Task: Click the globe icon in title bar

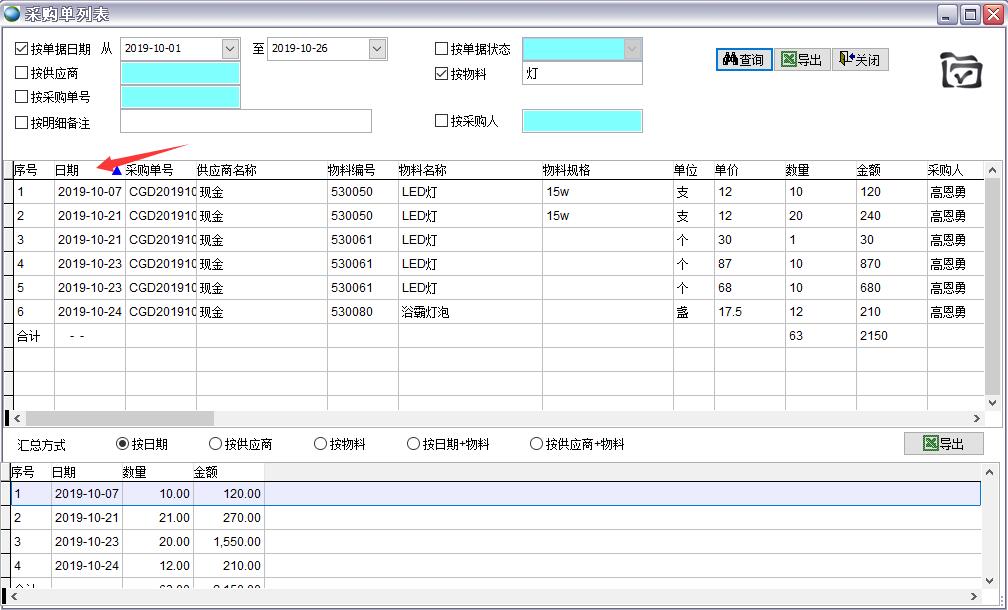Action: click(x=12, y=14)
